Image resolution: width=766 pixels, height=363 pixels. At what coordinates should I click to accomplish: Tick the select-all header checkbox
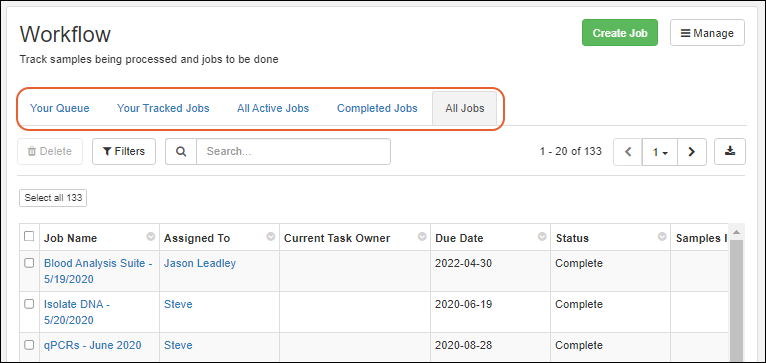[x=29, y=236]
